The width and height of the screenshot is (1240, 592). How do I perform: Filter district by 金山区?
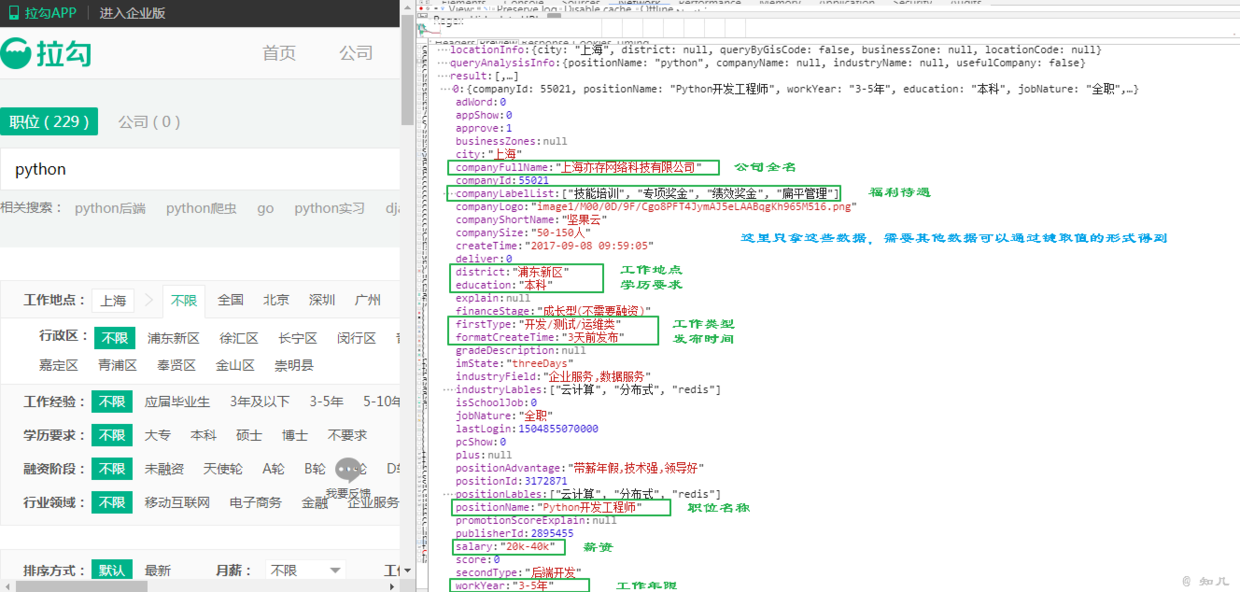point(235,365)
